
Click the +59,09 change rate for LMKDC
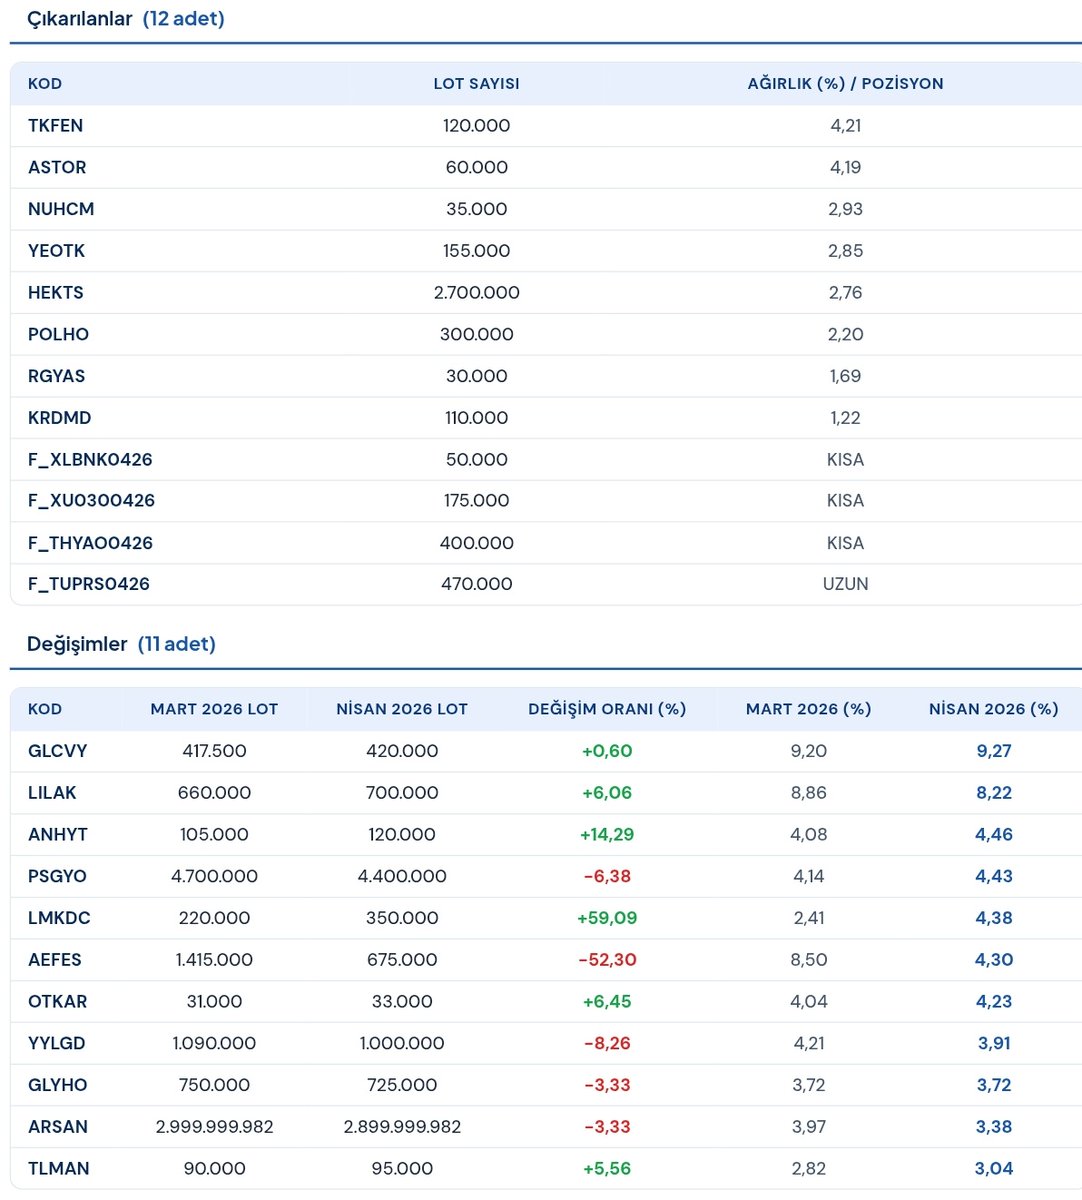pyautogui.click(x=607, y=918)
